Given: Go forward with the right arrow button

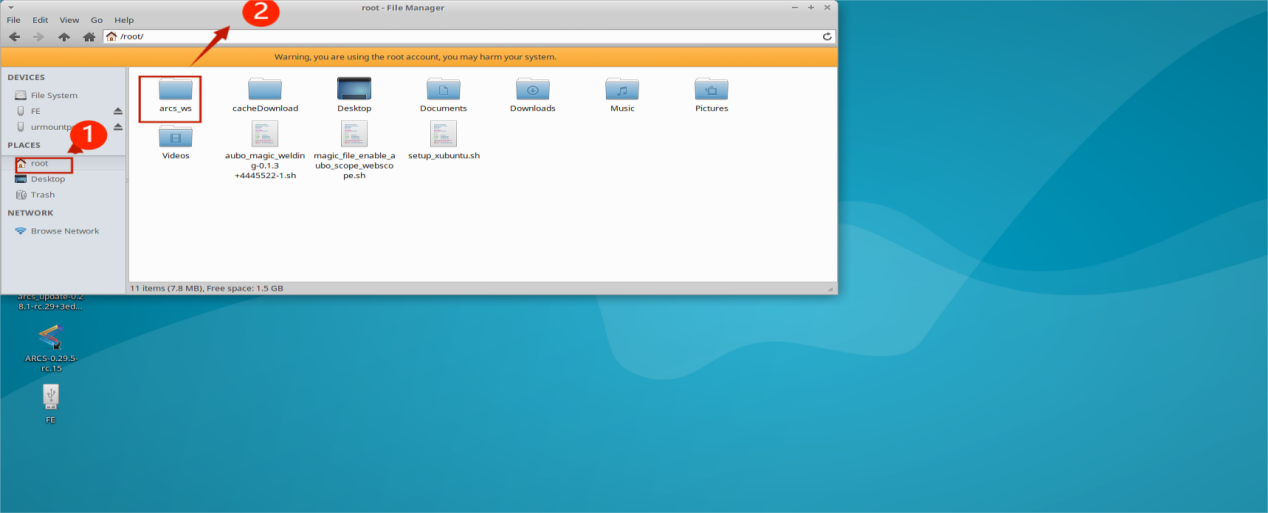Looking at the screenshot, I should pos(39,37).
